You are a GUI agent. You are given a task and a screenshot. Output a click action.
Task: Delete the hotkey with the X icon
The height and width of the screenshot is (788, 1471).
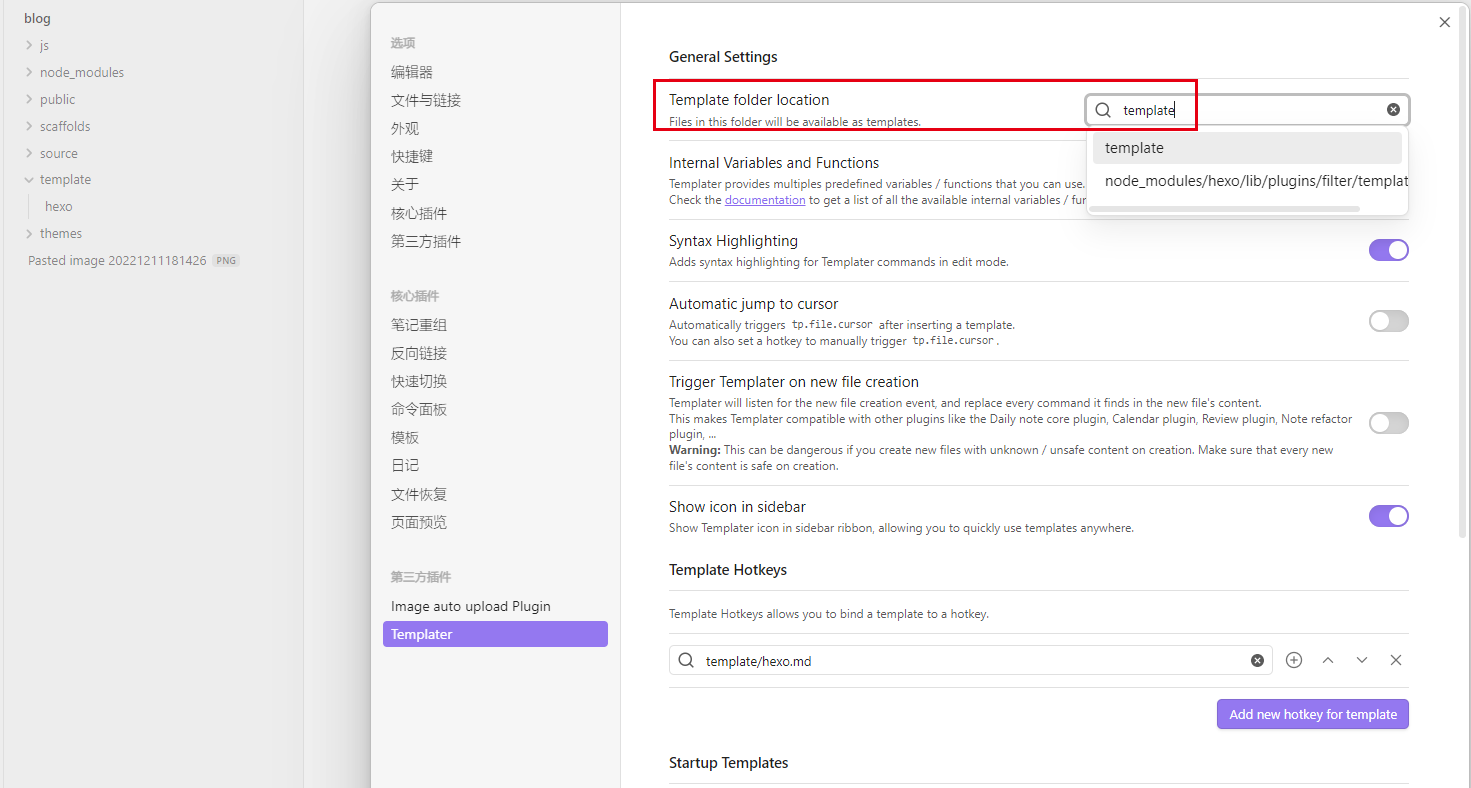point(1395,660)
